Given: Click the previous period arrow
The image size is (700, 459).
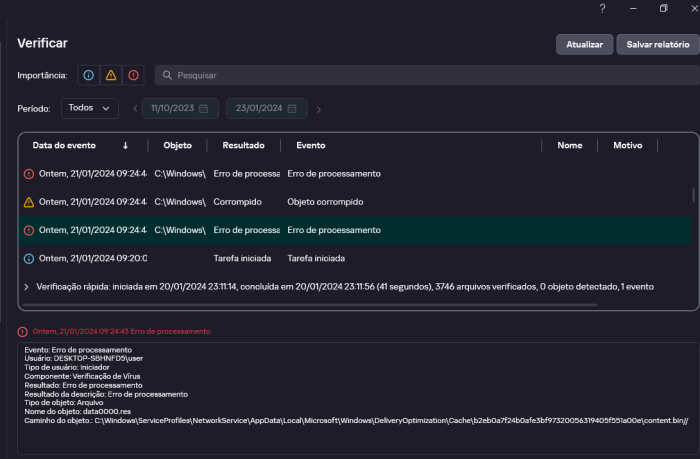Looking at the screenshot, I should click(134, 109).
